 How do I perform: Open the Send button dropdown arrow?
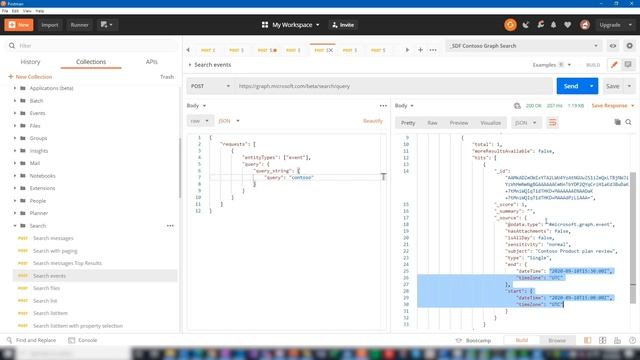point(591,86)
